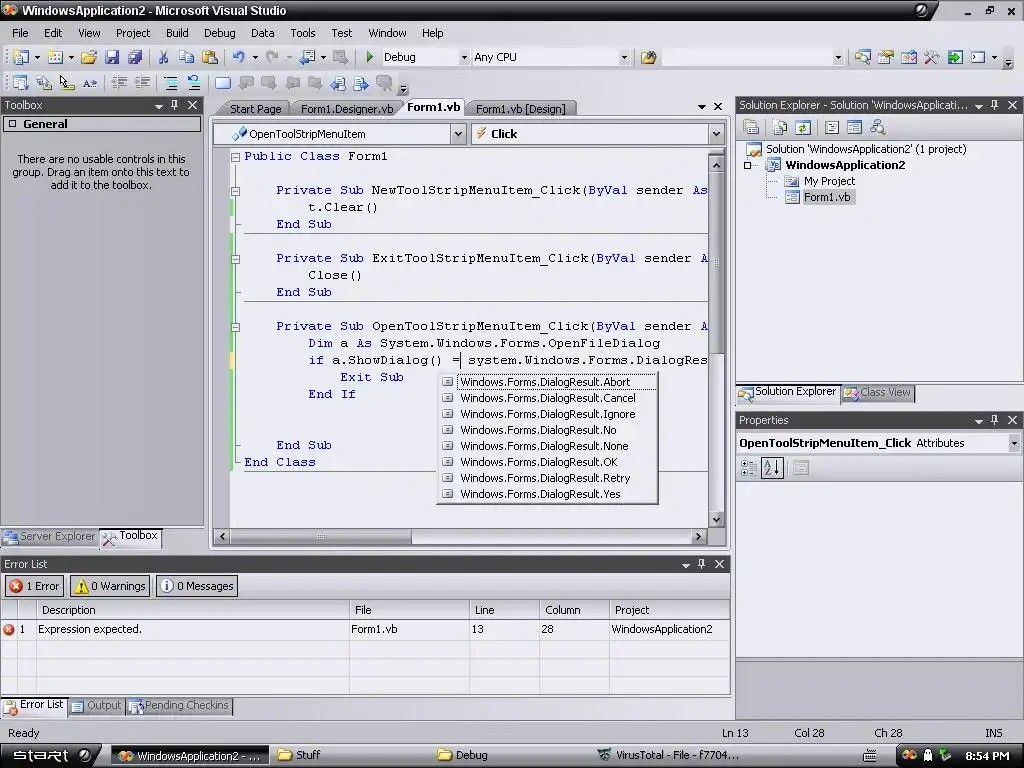1024x768 pixels.
Task: Collapse the Public Class Form1 code region
Action: tap(235, 157)
